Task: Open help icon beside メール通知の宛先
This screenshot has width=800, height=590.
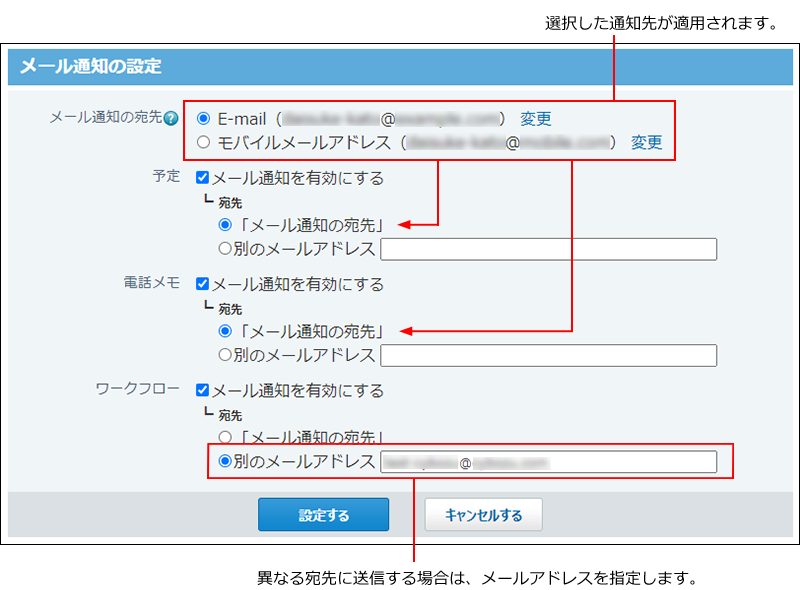Action: click(x=171, y=118)
